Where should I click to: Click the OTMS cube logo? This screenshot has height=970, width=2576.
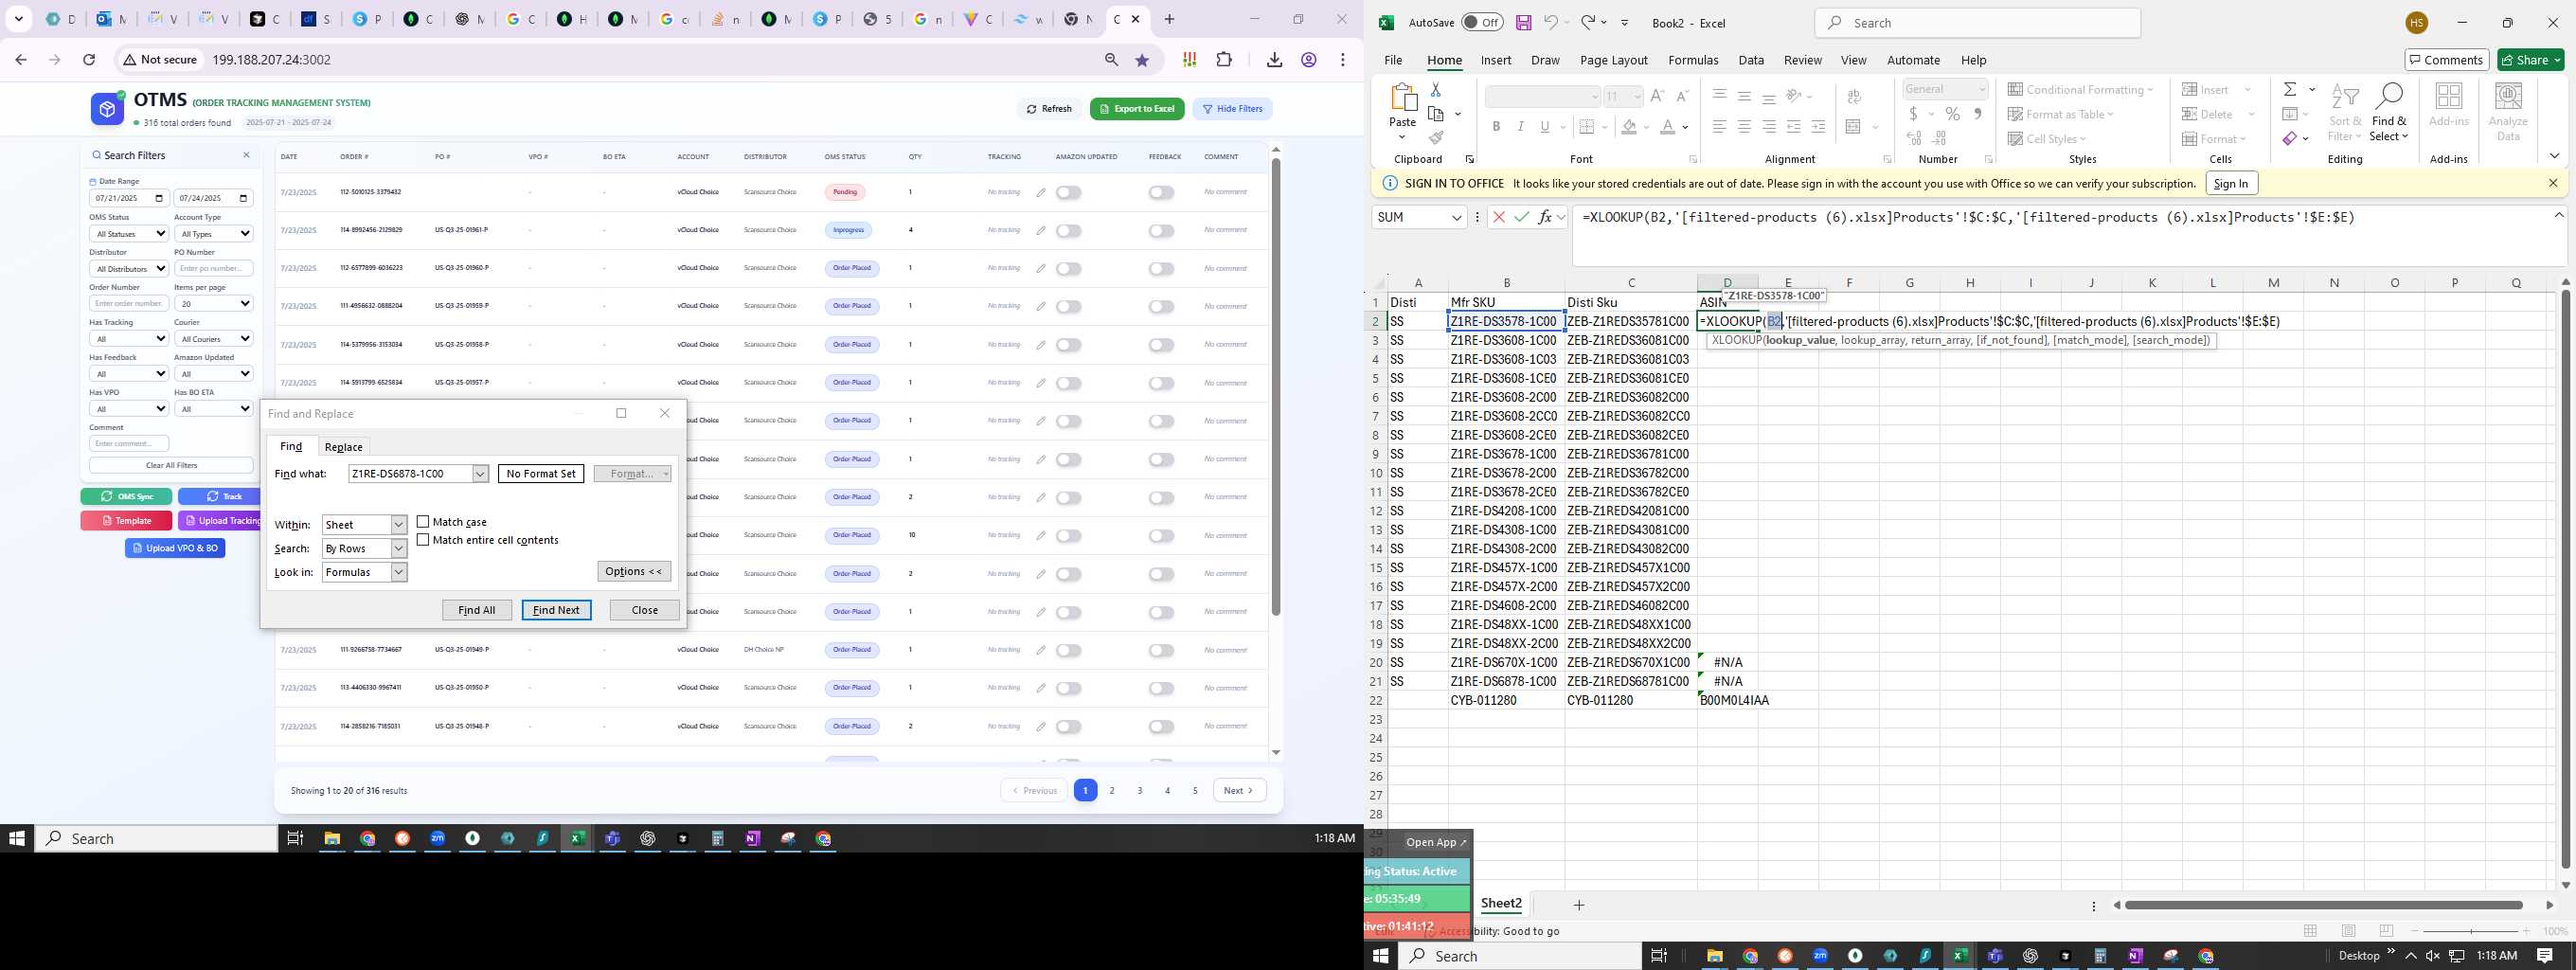pos(107,108)
